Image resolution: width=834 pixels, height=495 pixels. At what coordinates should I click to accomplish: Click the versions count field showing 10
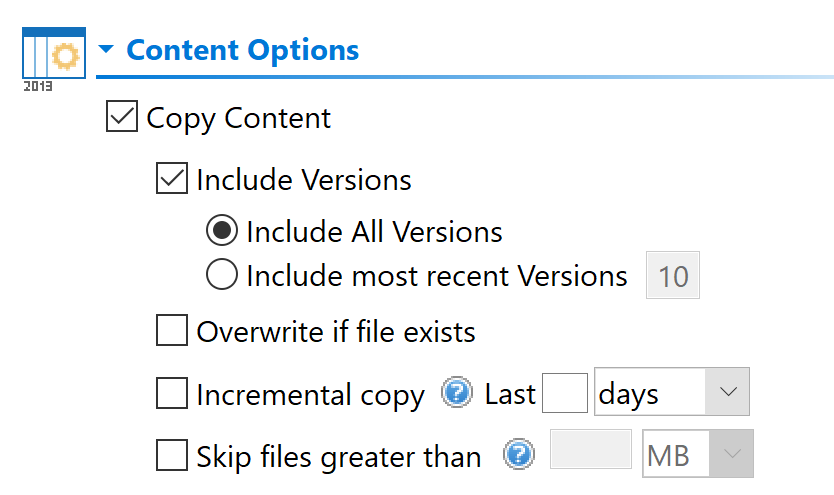click(673, 275)
